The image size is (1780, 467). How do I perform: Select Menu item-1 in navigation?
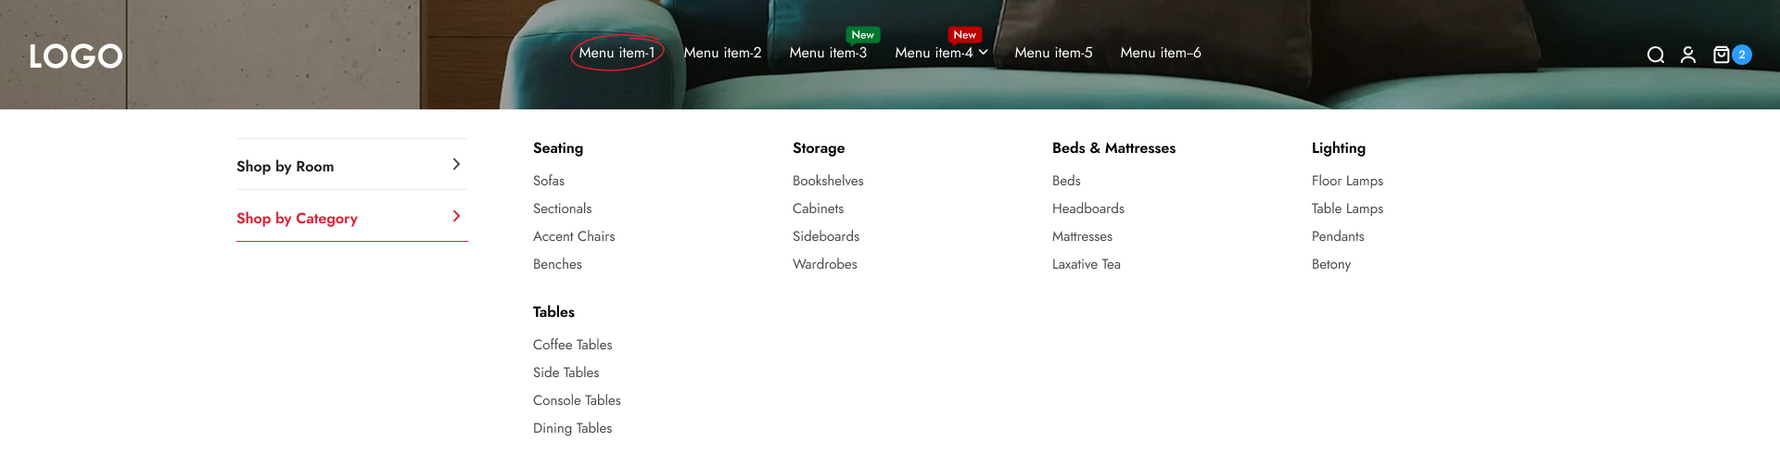pyautogui.click(x=616, y=53)
